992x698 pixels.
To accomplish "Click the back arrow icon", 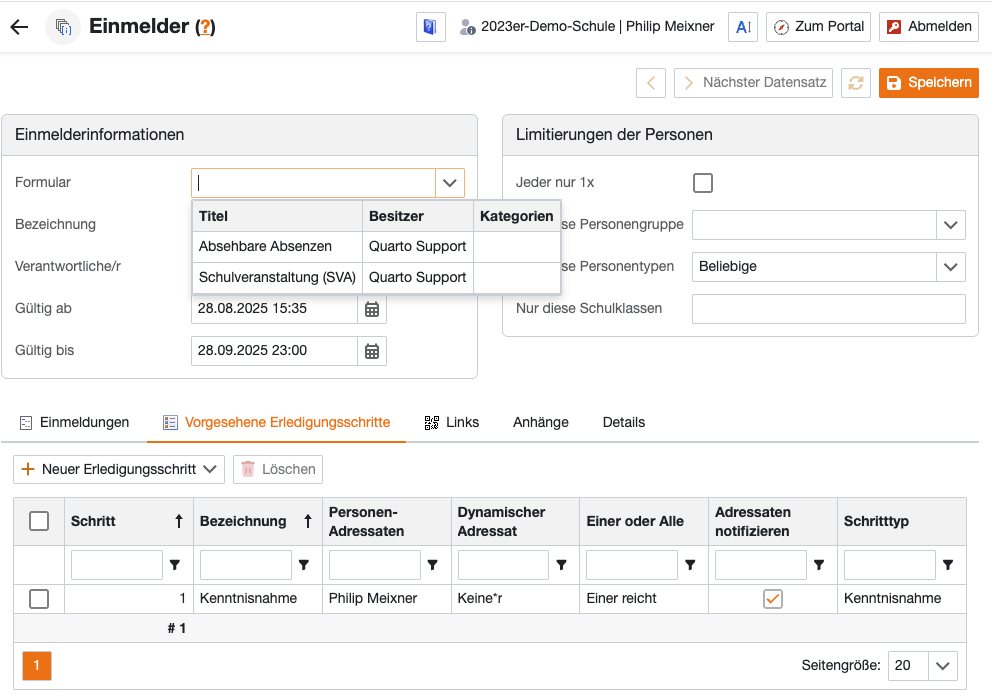I will (x=19, y=27).
